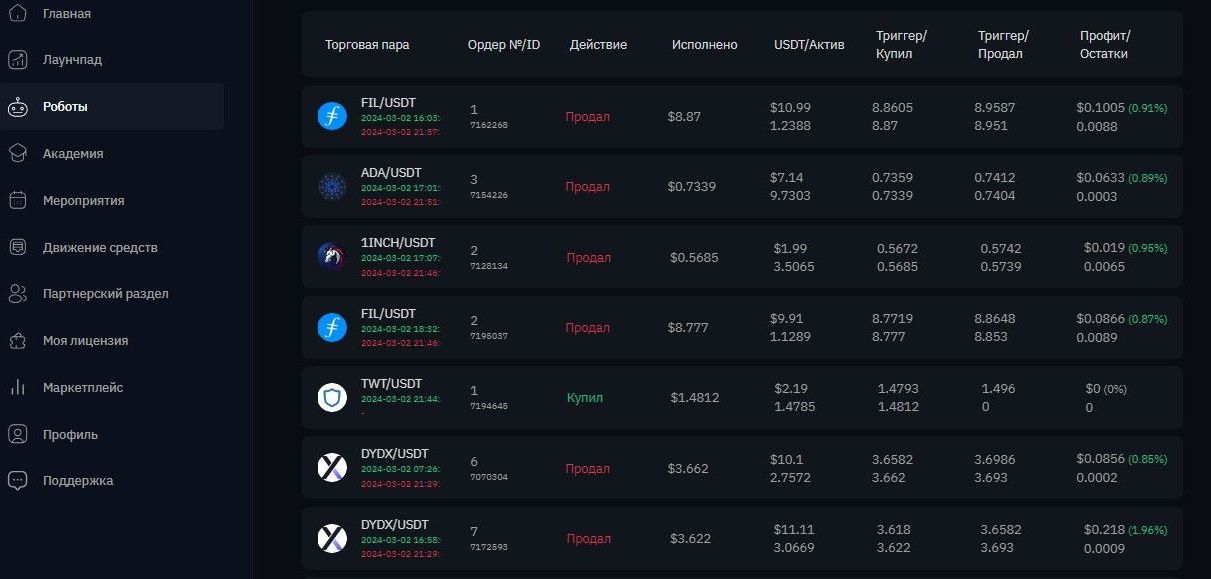This screenshot has width=1211, height=579.
Task: Click the Лаунчпад chart icon
Action: (17, 60)
